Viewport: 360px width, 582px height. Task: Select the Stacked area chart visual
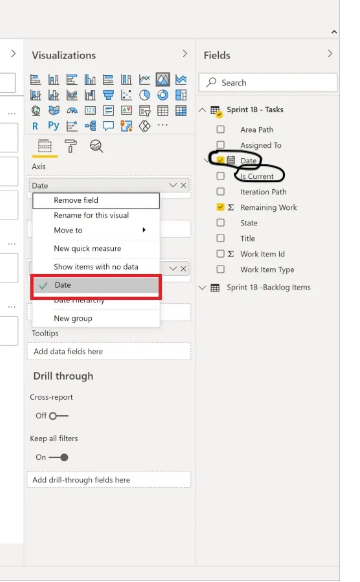click(x=181, y=79)
